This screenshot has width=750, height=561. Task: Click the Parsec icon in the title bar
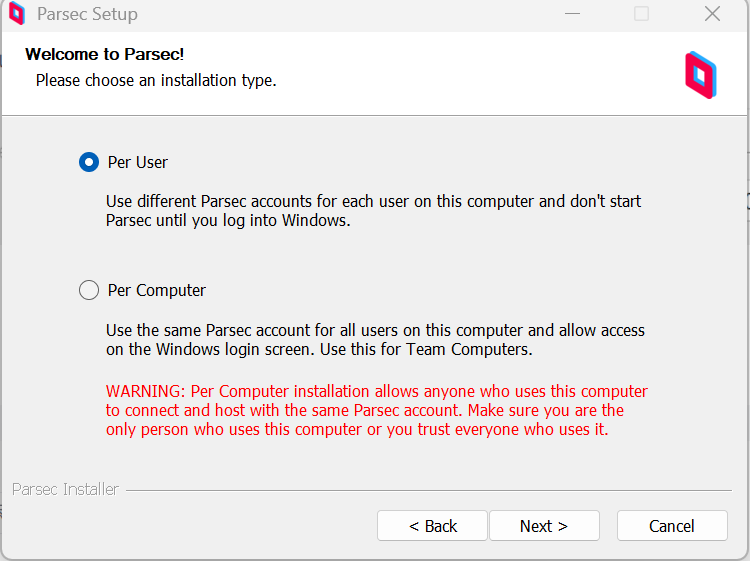click(16, 14)
